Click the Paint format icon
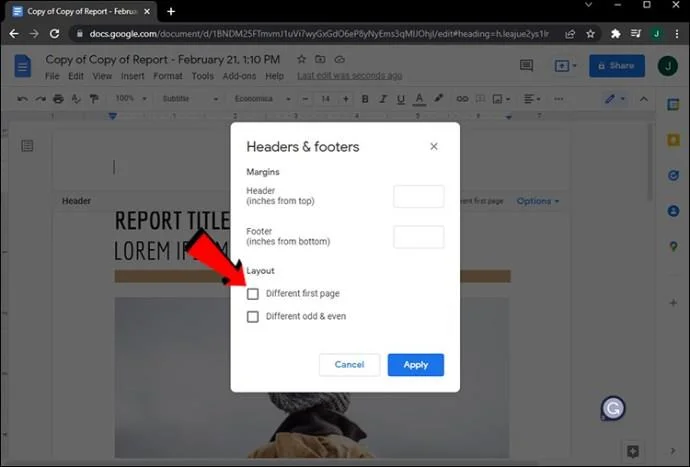 [x=94, y=99]
